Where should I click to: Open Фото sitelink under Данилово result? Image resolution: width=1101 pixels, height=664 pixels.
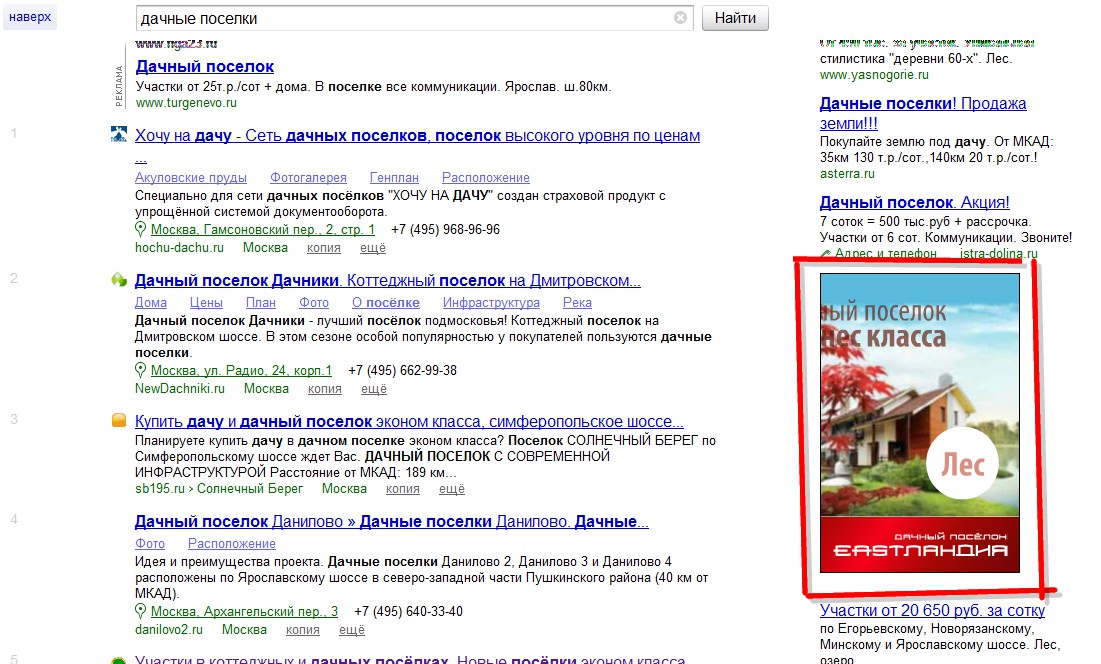(x=150, y=543)
